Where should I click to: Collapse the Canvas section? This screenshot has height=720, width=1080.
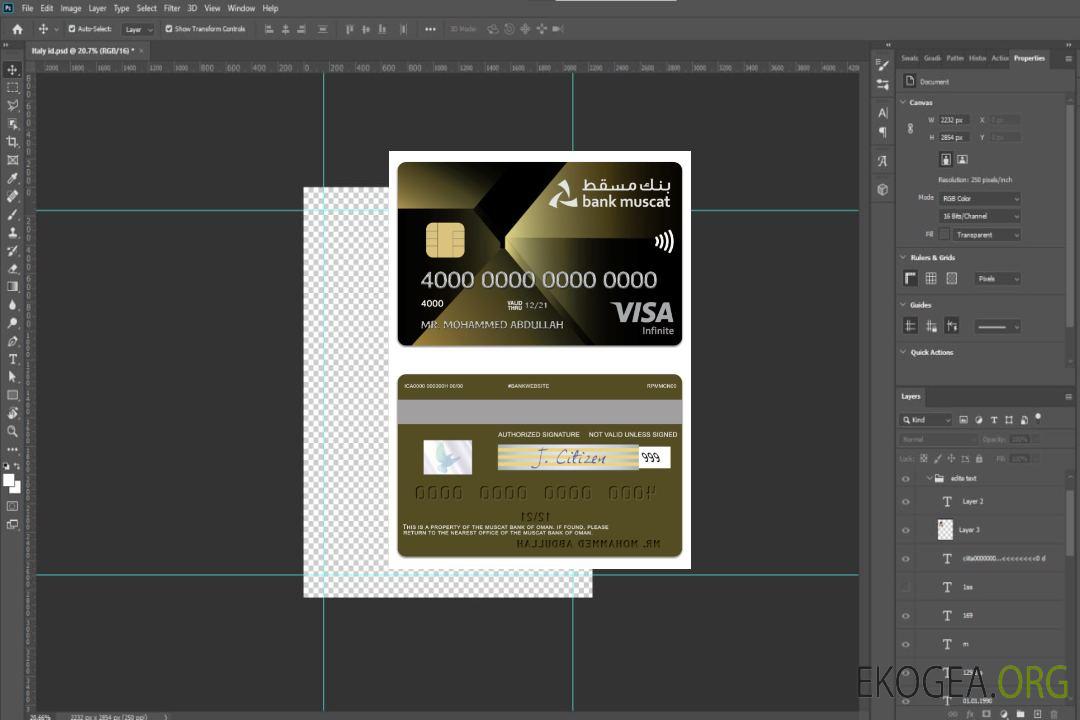click(904, 102)
